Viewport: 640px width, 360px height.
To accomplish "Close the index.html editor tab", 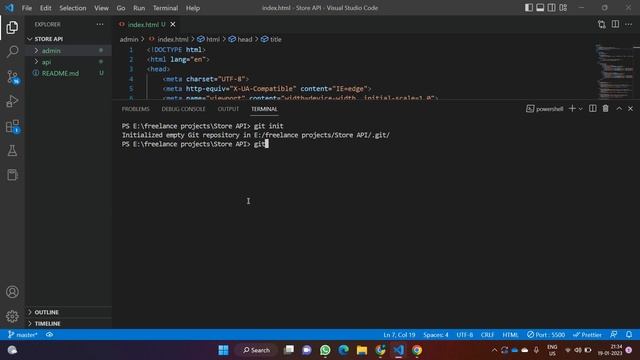I will [173, 24].
